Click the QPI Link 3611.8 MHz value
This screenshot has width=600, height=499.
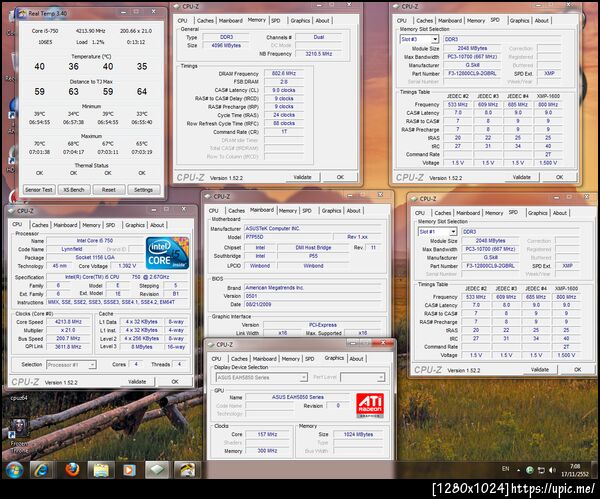tap(68, 347)
